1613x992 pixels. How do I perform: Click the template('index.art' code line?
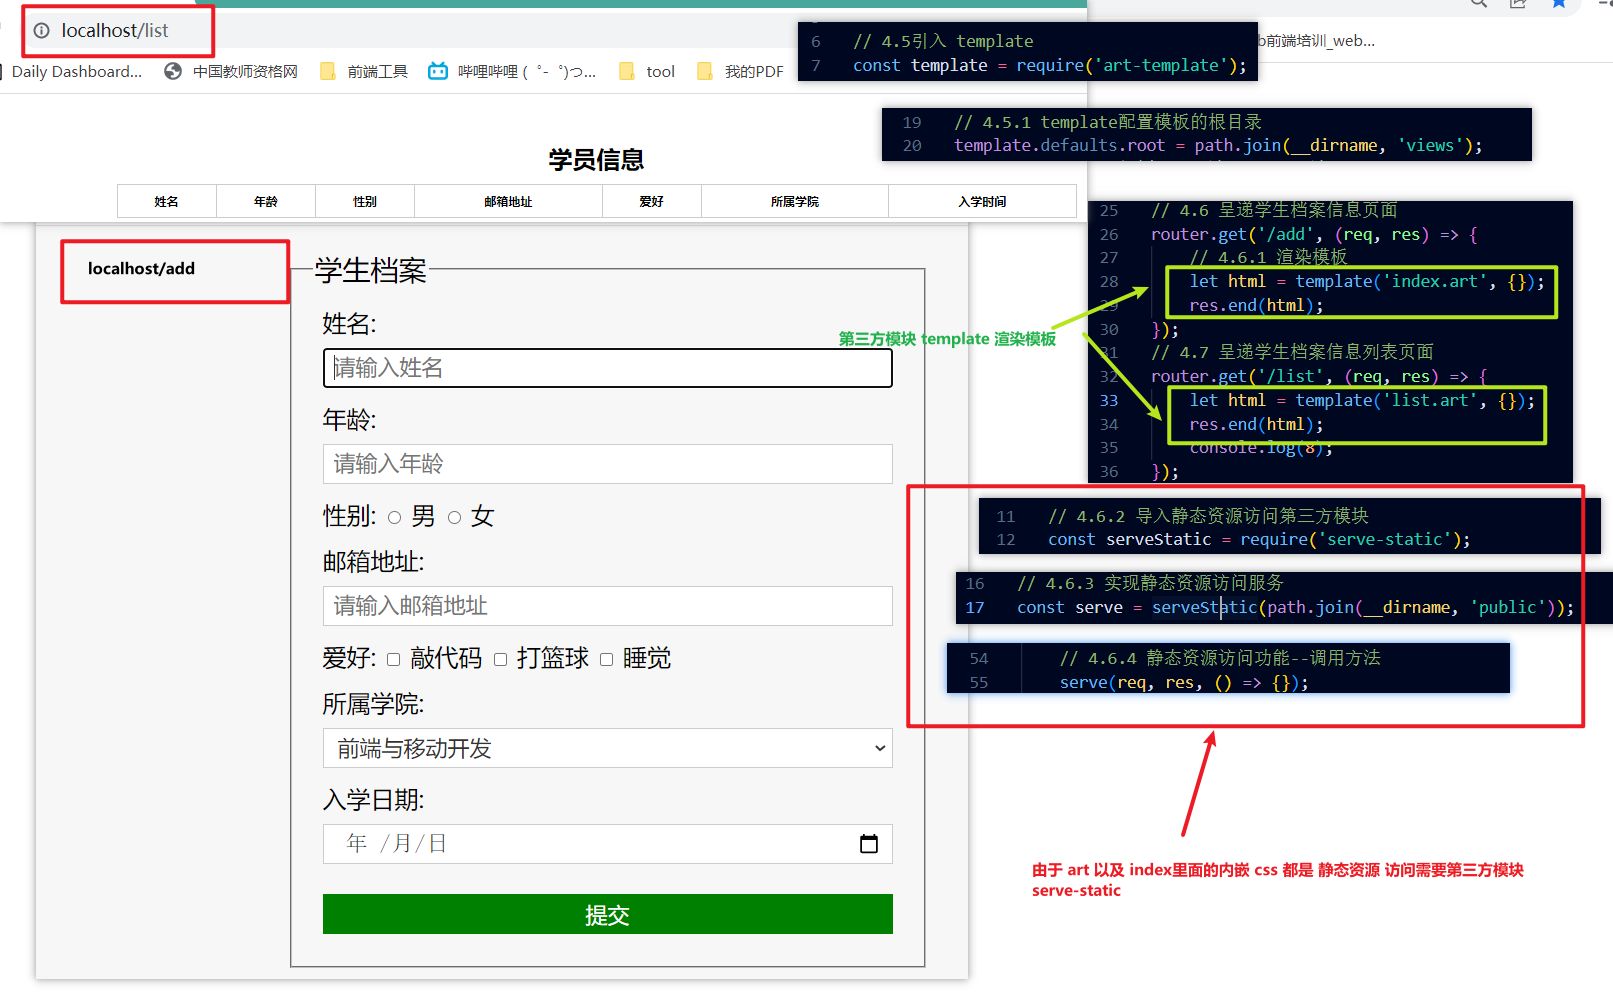(x=1367, y=281)
